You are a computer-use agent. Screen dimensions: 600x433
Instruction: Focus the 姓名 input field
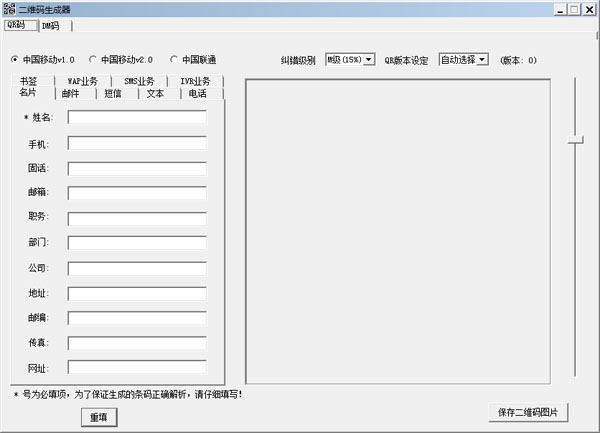tap(137, 117)
